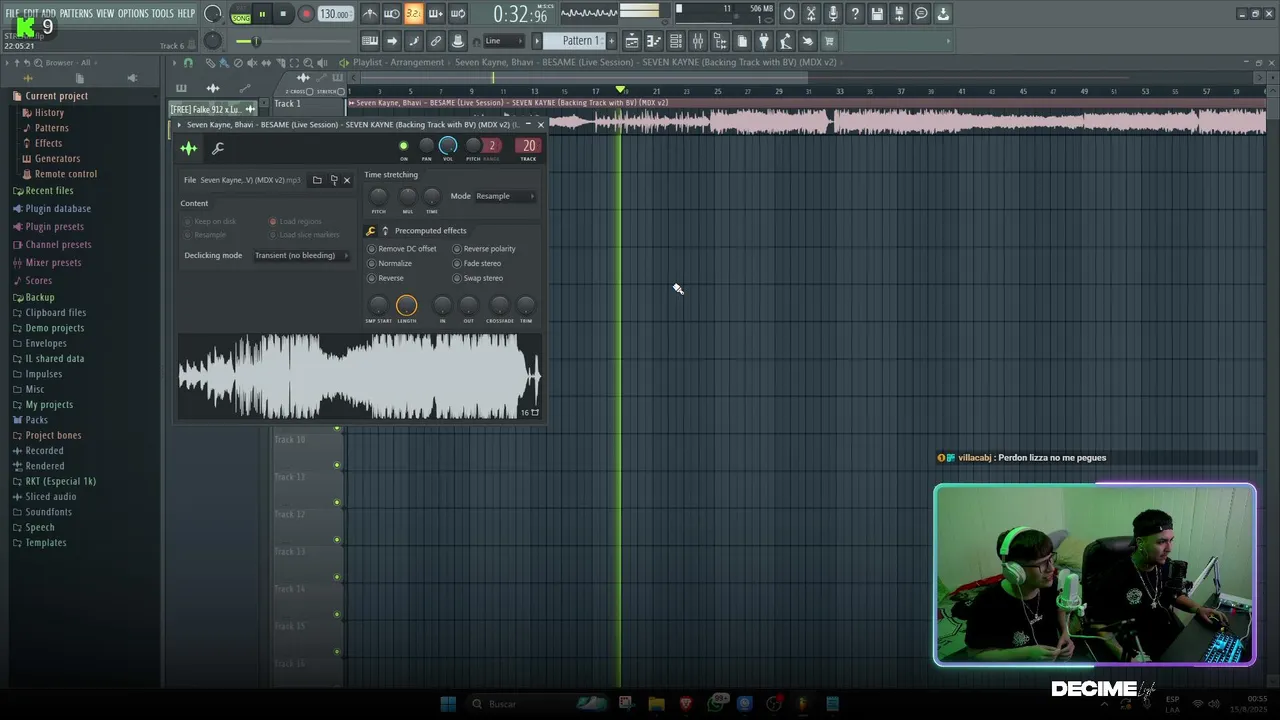Click the save new version icon
This screenshot has width=1280, height=720.
click(899, 14)
